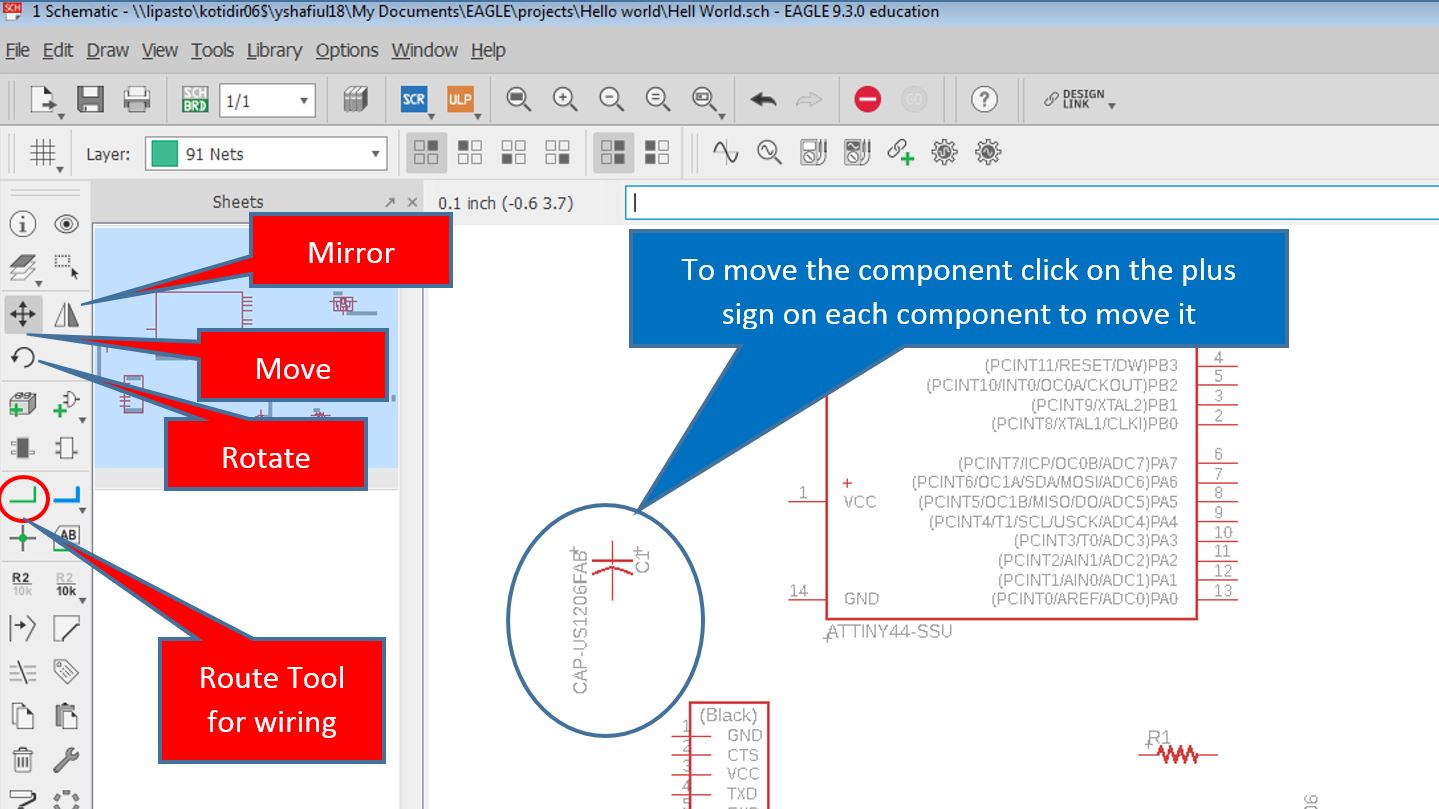The height and width of the screenshot is (809, 1439).
Task: Select the Miter tool
Action: tap(66, 628)
